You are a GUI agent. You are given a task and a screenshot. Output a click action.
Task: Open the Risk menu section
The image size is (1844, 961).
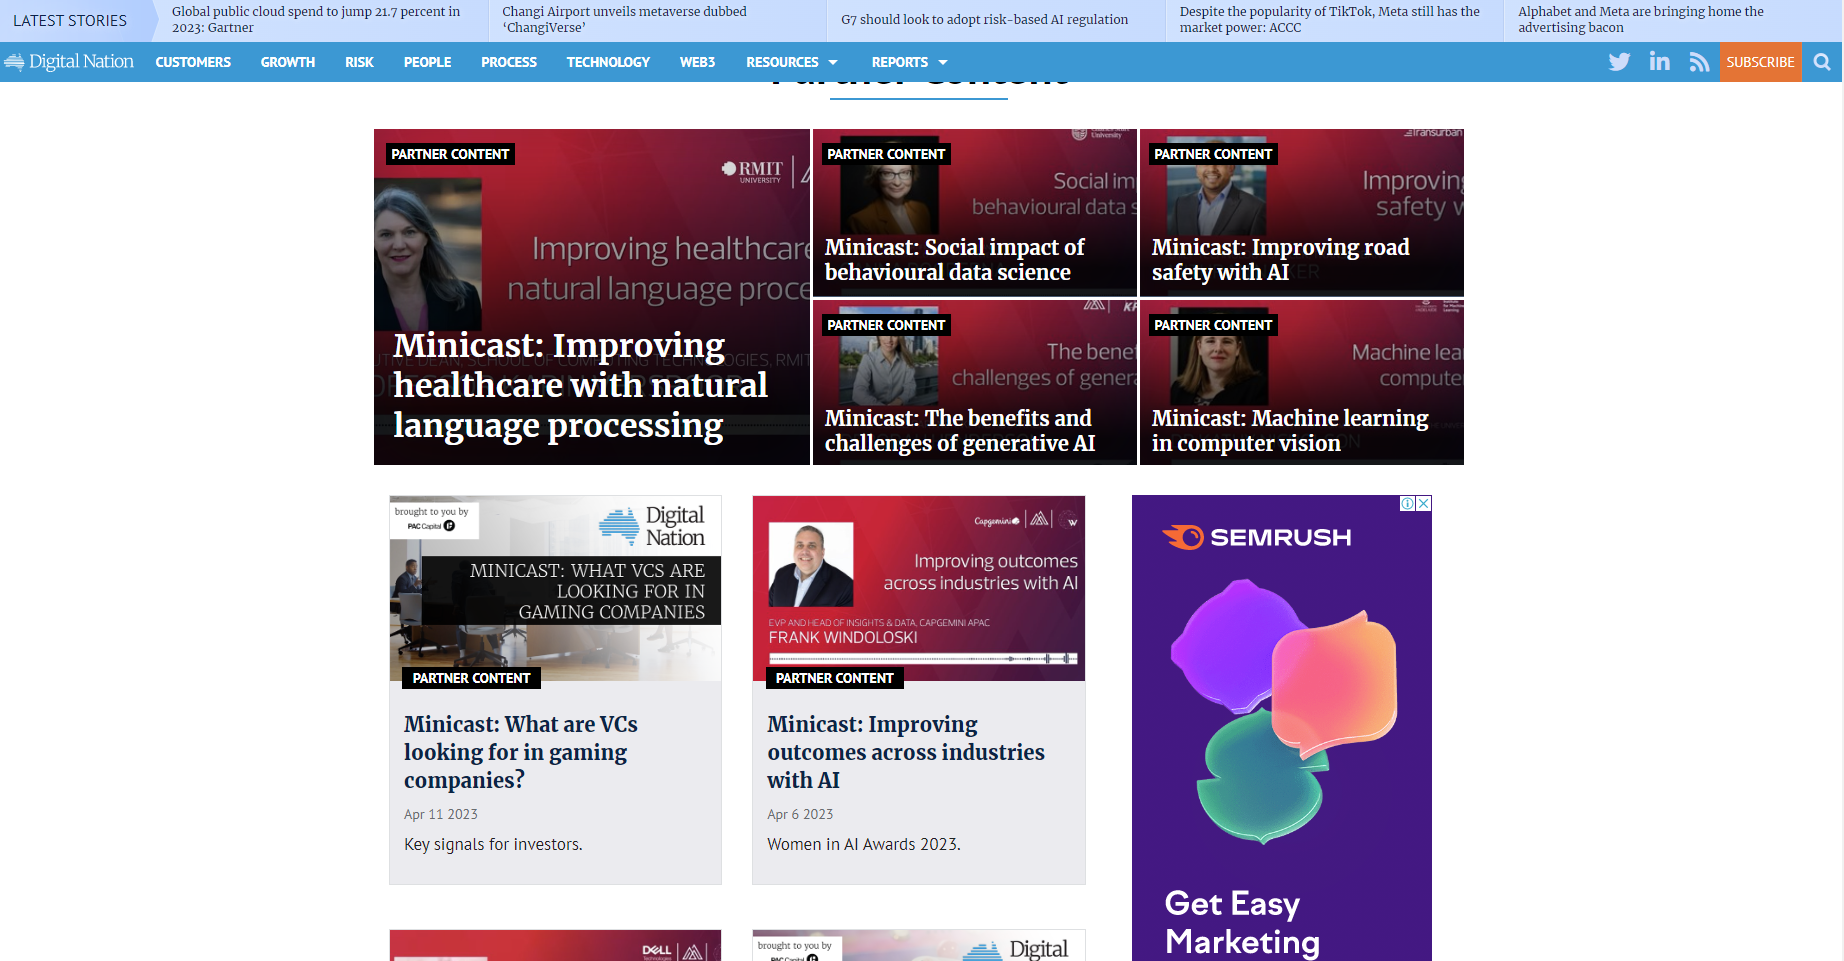[359, 62]
